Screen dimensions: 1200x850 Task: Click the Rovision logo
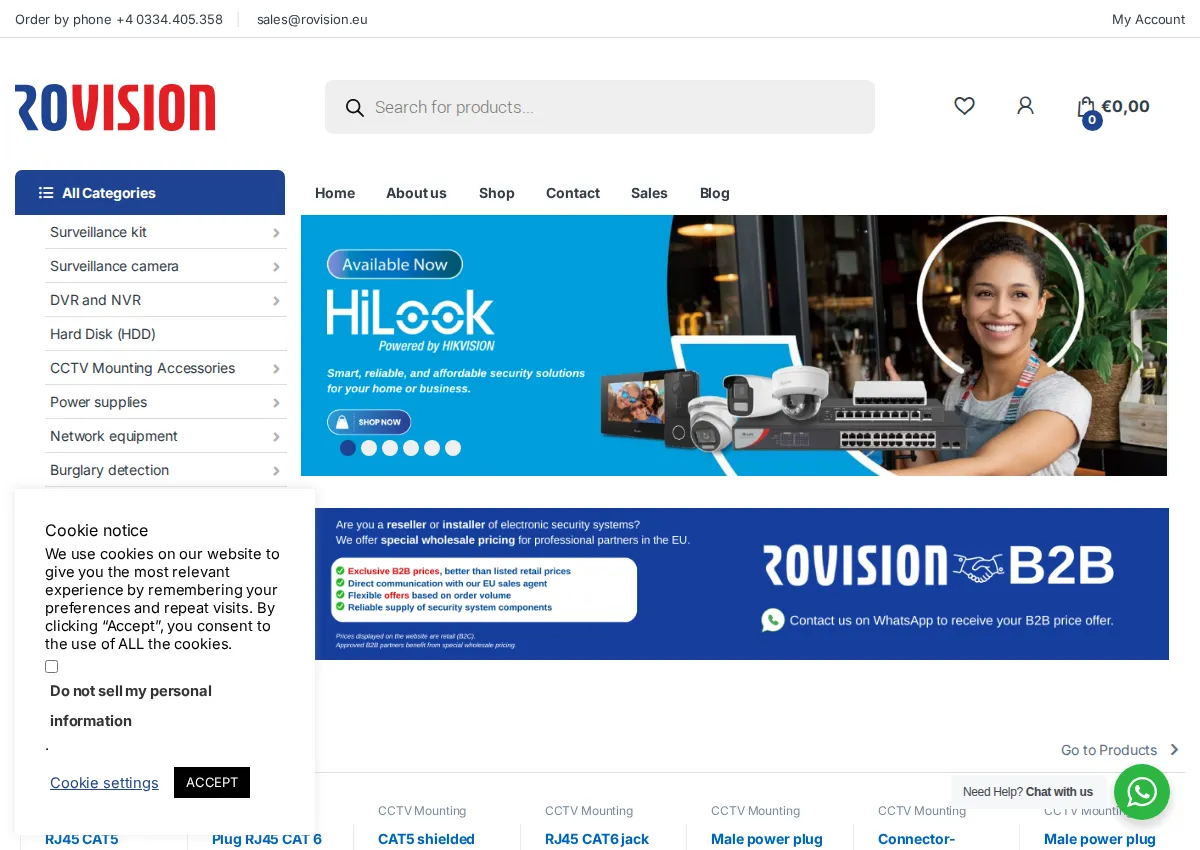click(115, 107)
